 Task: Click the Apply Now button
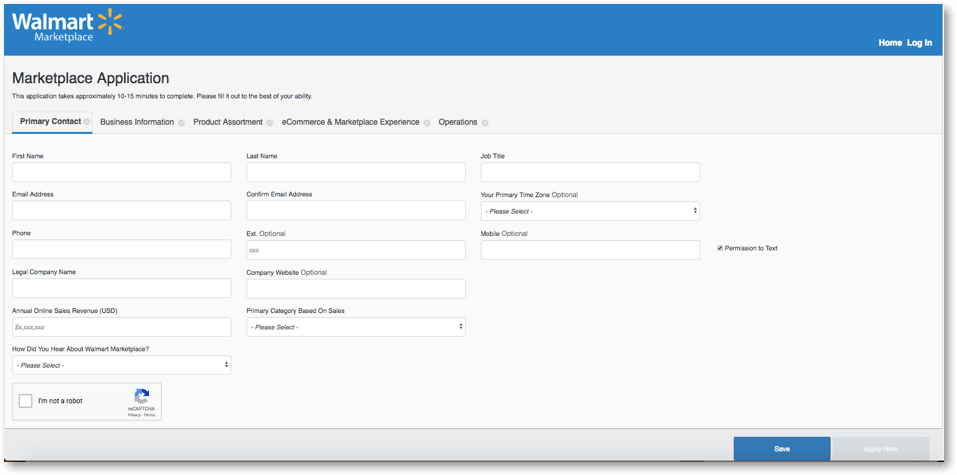pyautogui.click(x=881, y=449)
